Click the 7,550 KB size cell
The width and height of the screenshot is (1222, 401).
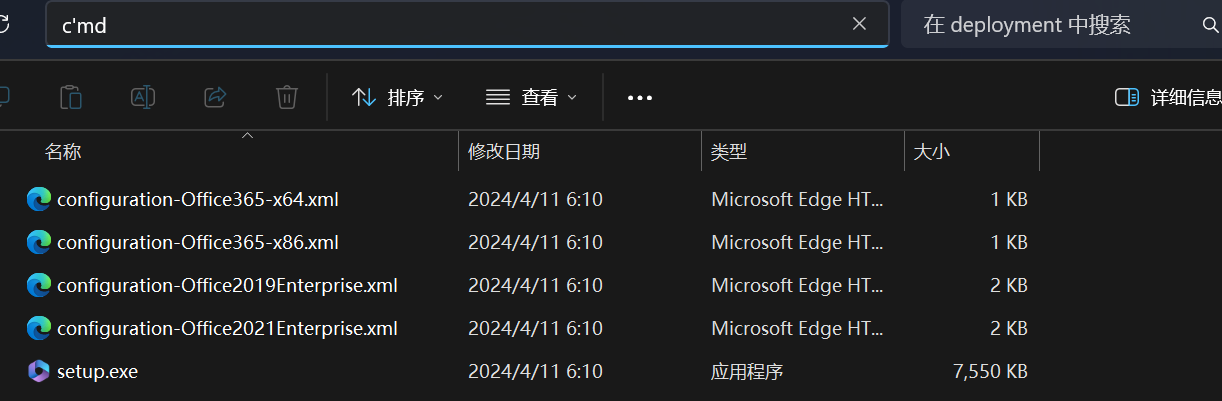[990, 371]
